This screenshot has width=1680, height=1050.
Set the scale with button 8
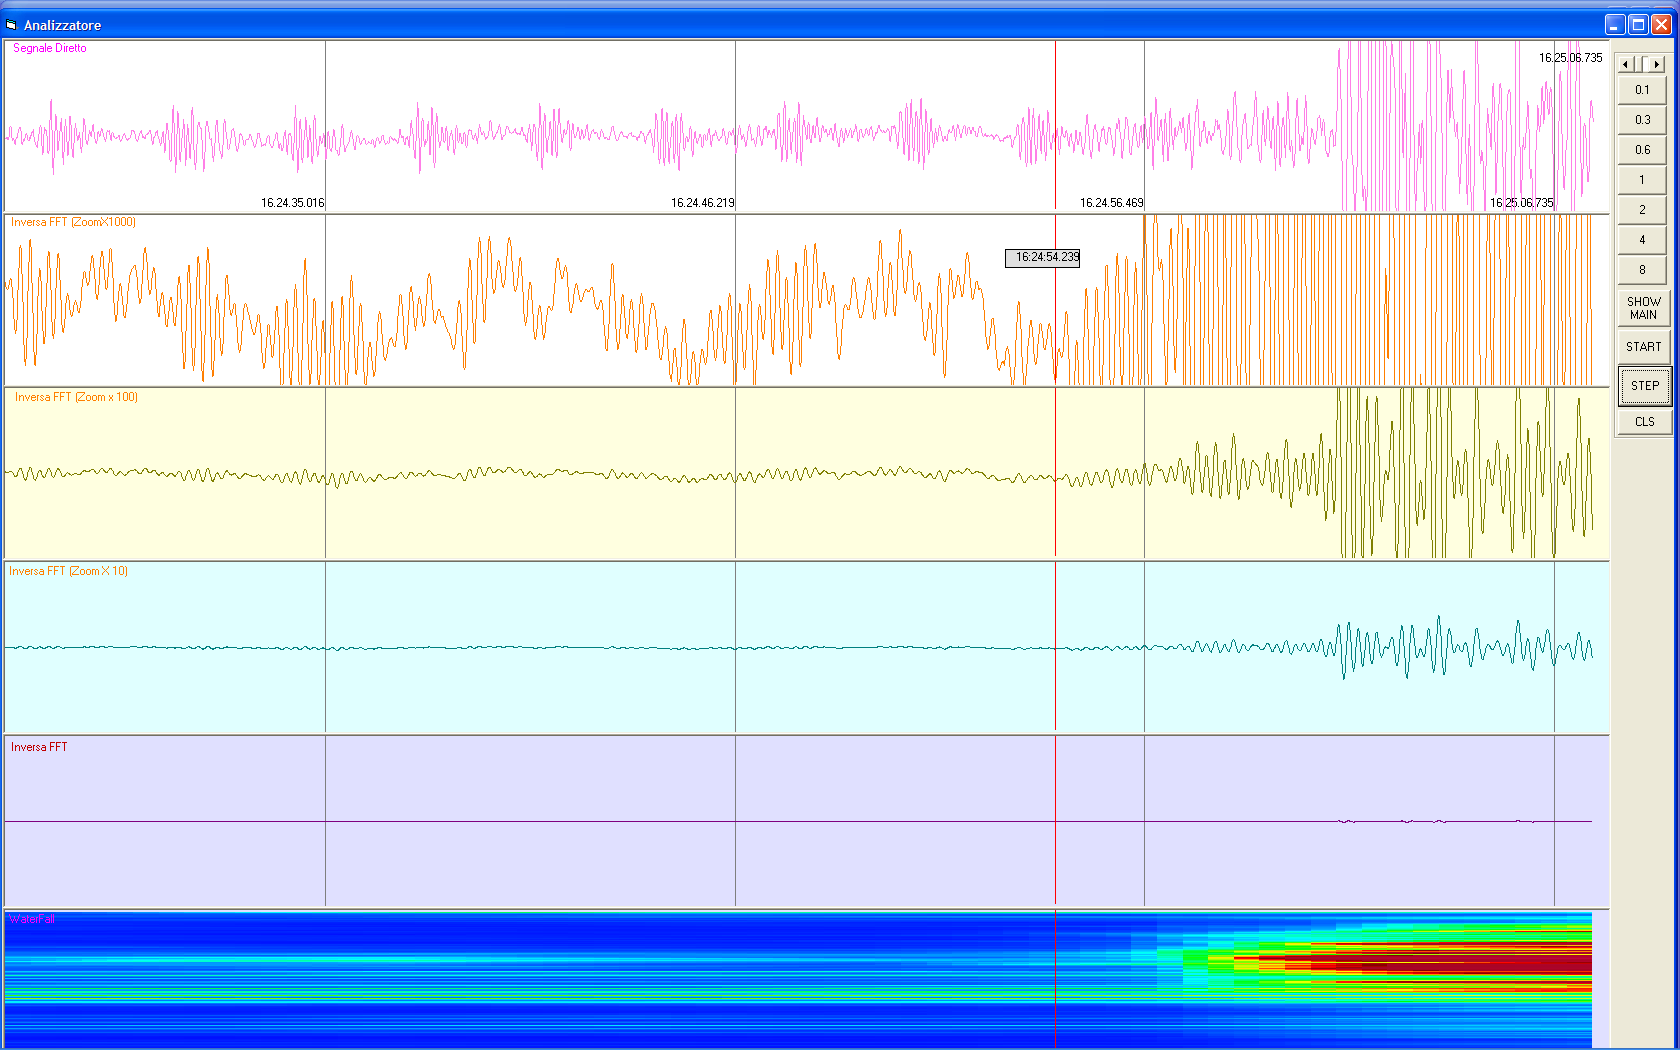1642,270
